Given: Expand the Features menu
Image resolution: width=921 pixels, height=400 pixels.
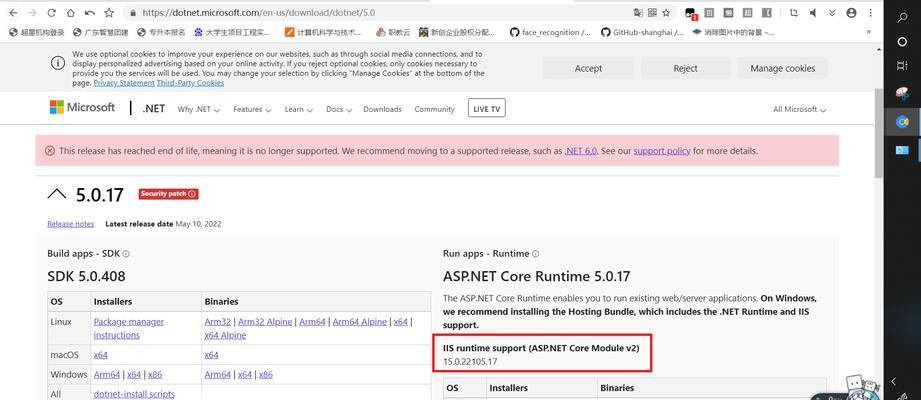Looking at the screenshot, I should [252, 109].
